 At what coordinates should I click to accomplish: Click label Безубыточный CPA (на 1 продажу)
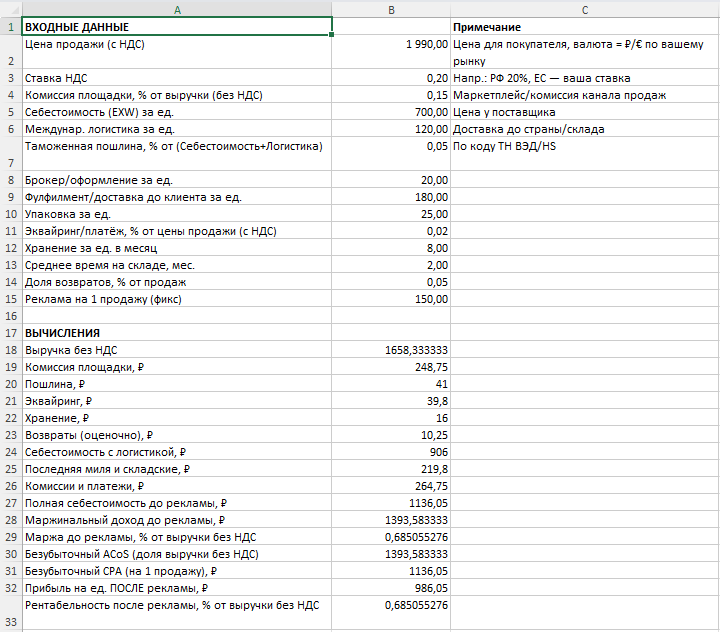pos(121,571)
